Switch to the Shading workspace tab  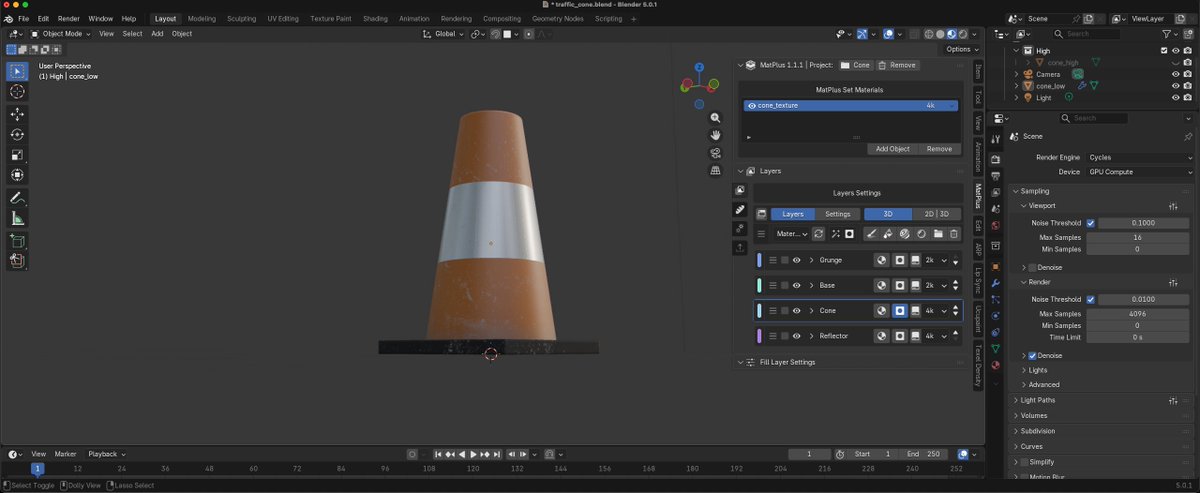point(375,19)
